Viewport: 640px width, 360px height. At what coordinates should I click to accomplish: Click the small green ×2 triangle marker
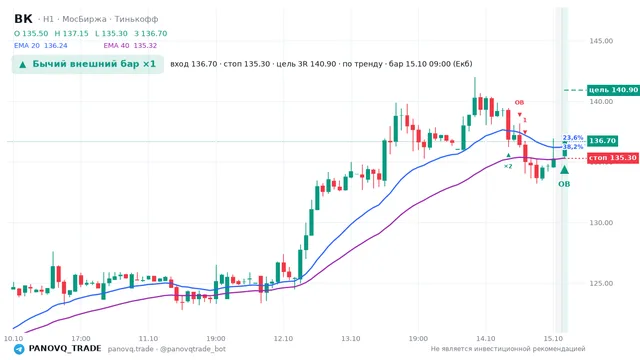pos(508,155)
